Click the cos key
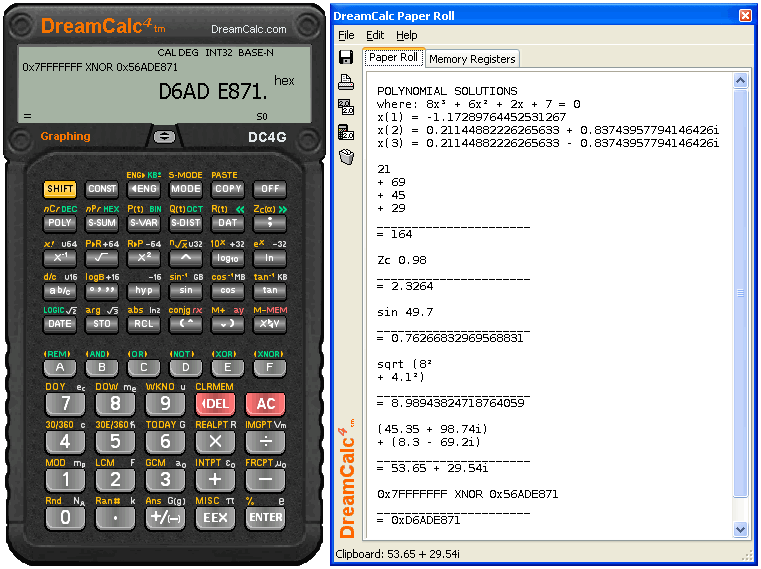761x569 pixels. click(228, 290)
